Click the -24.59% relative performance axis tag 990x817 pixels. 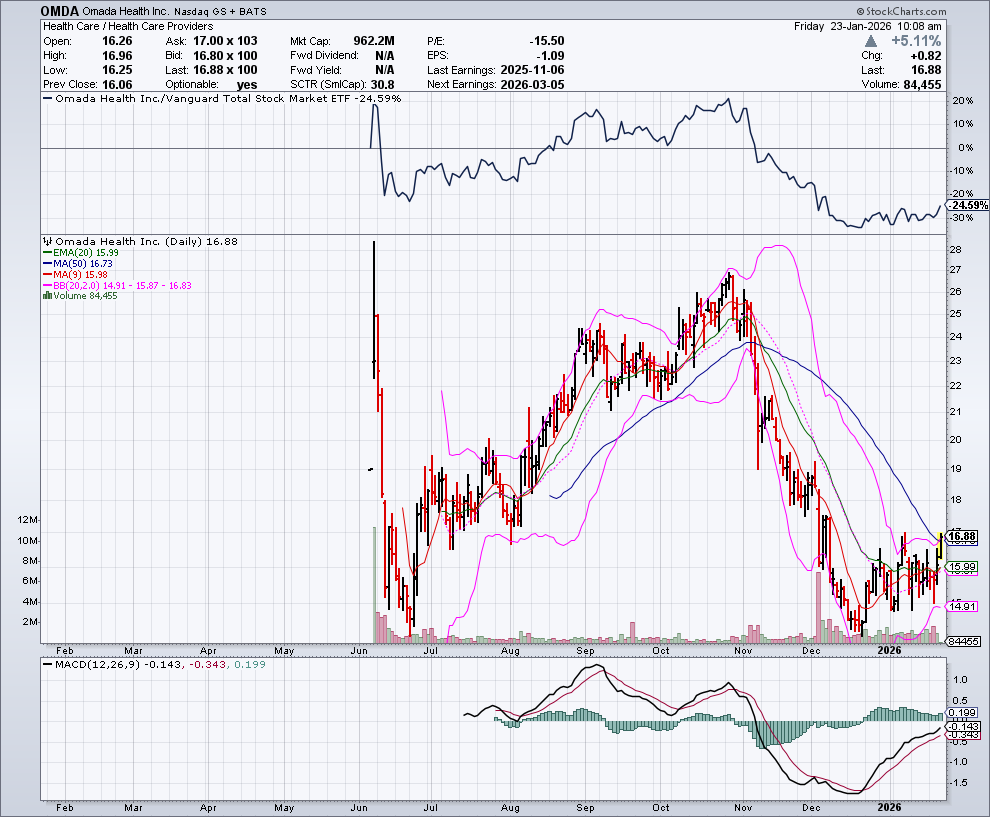tap(968, 205)
